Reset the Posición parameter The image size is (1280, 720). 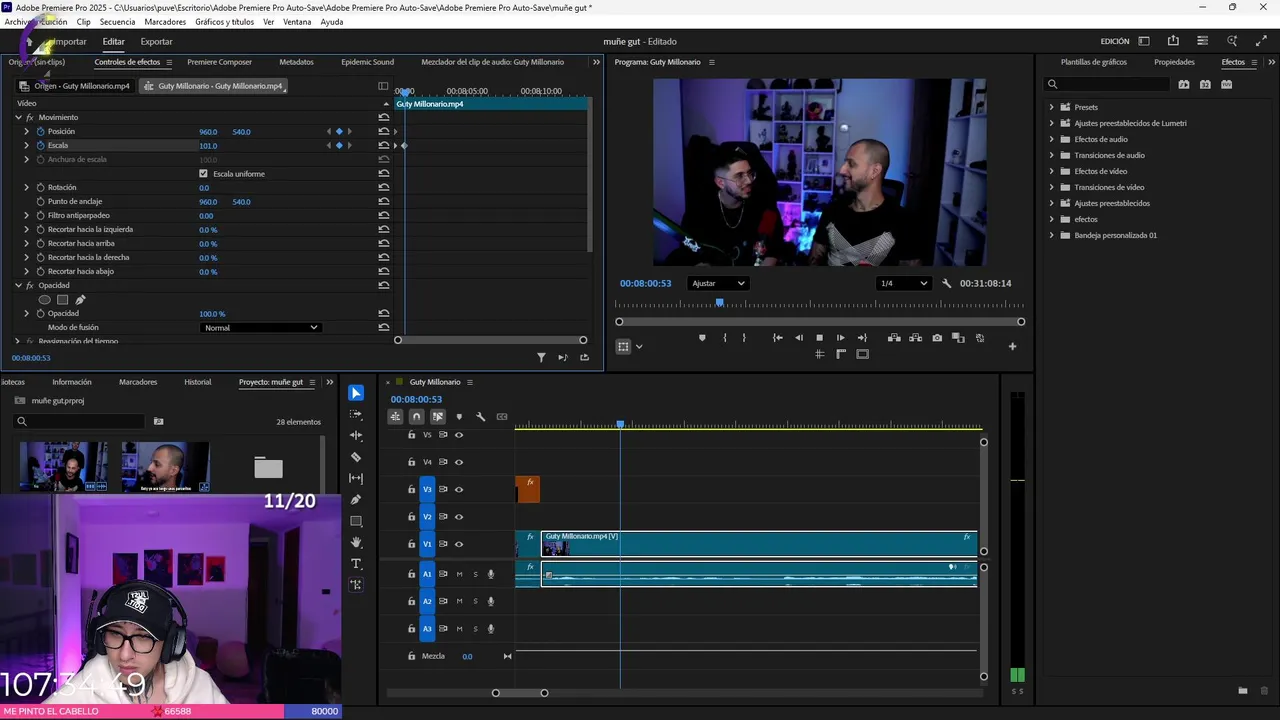384,131
